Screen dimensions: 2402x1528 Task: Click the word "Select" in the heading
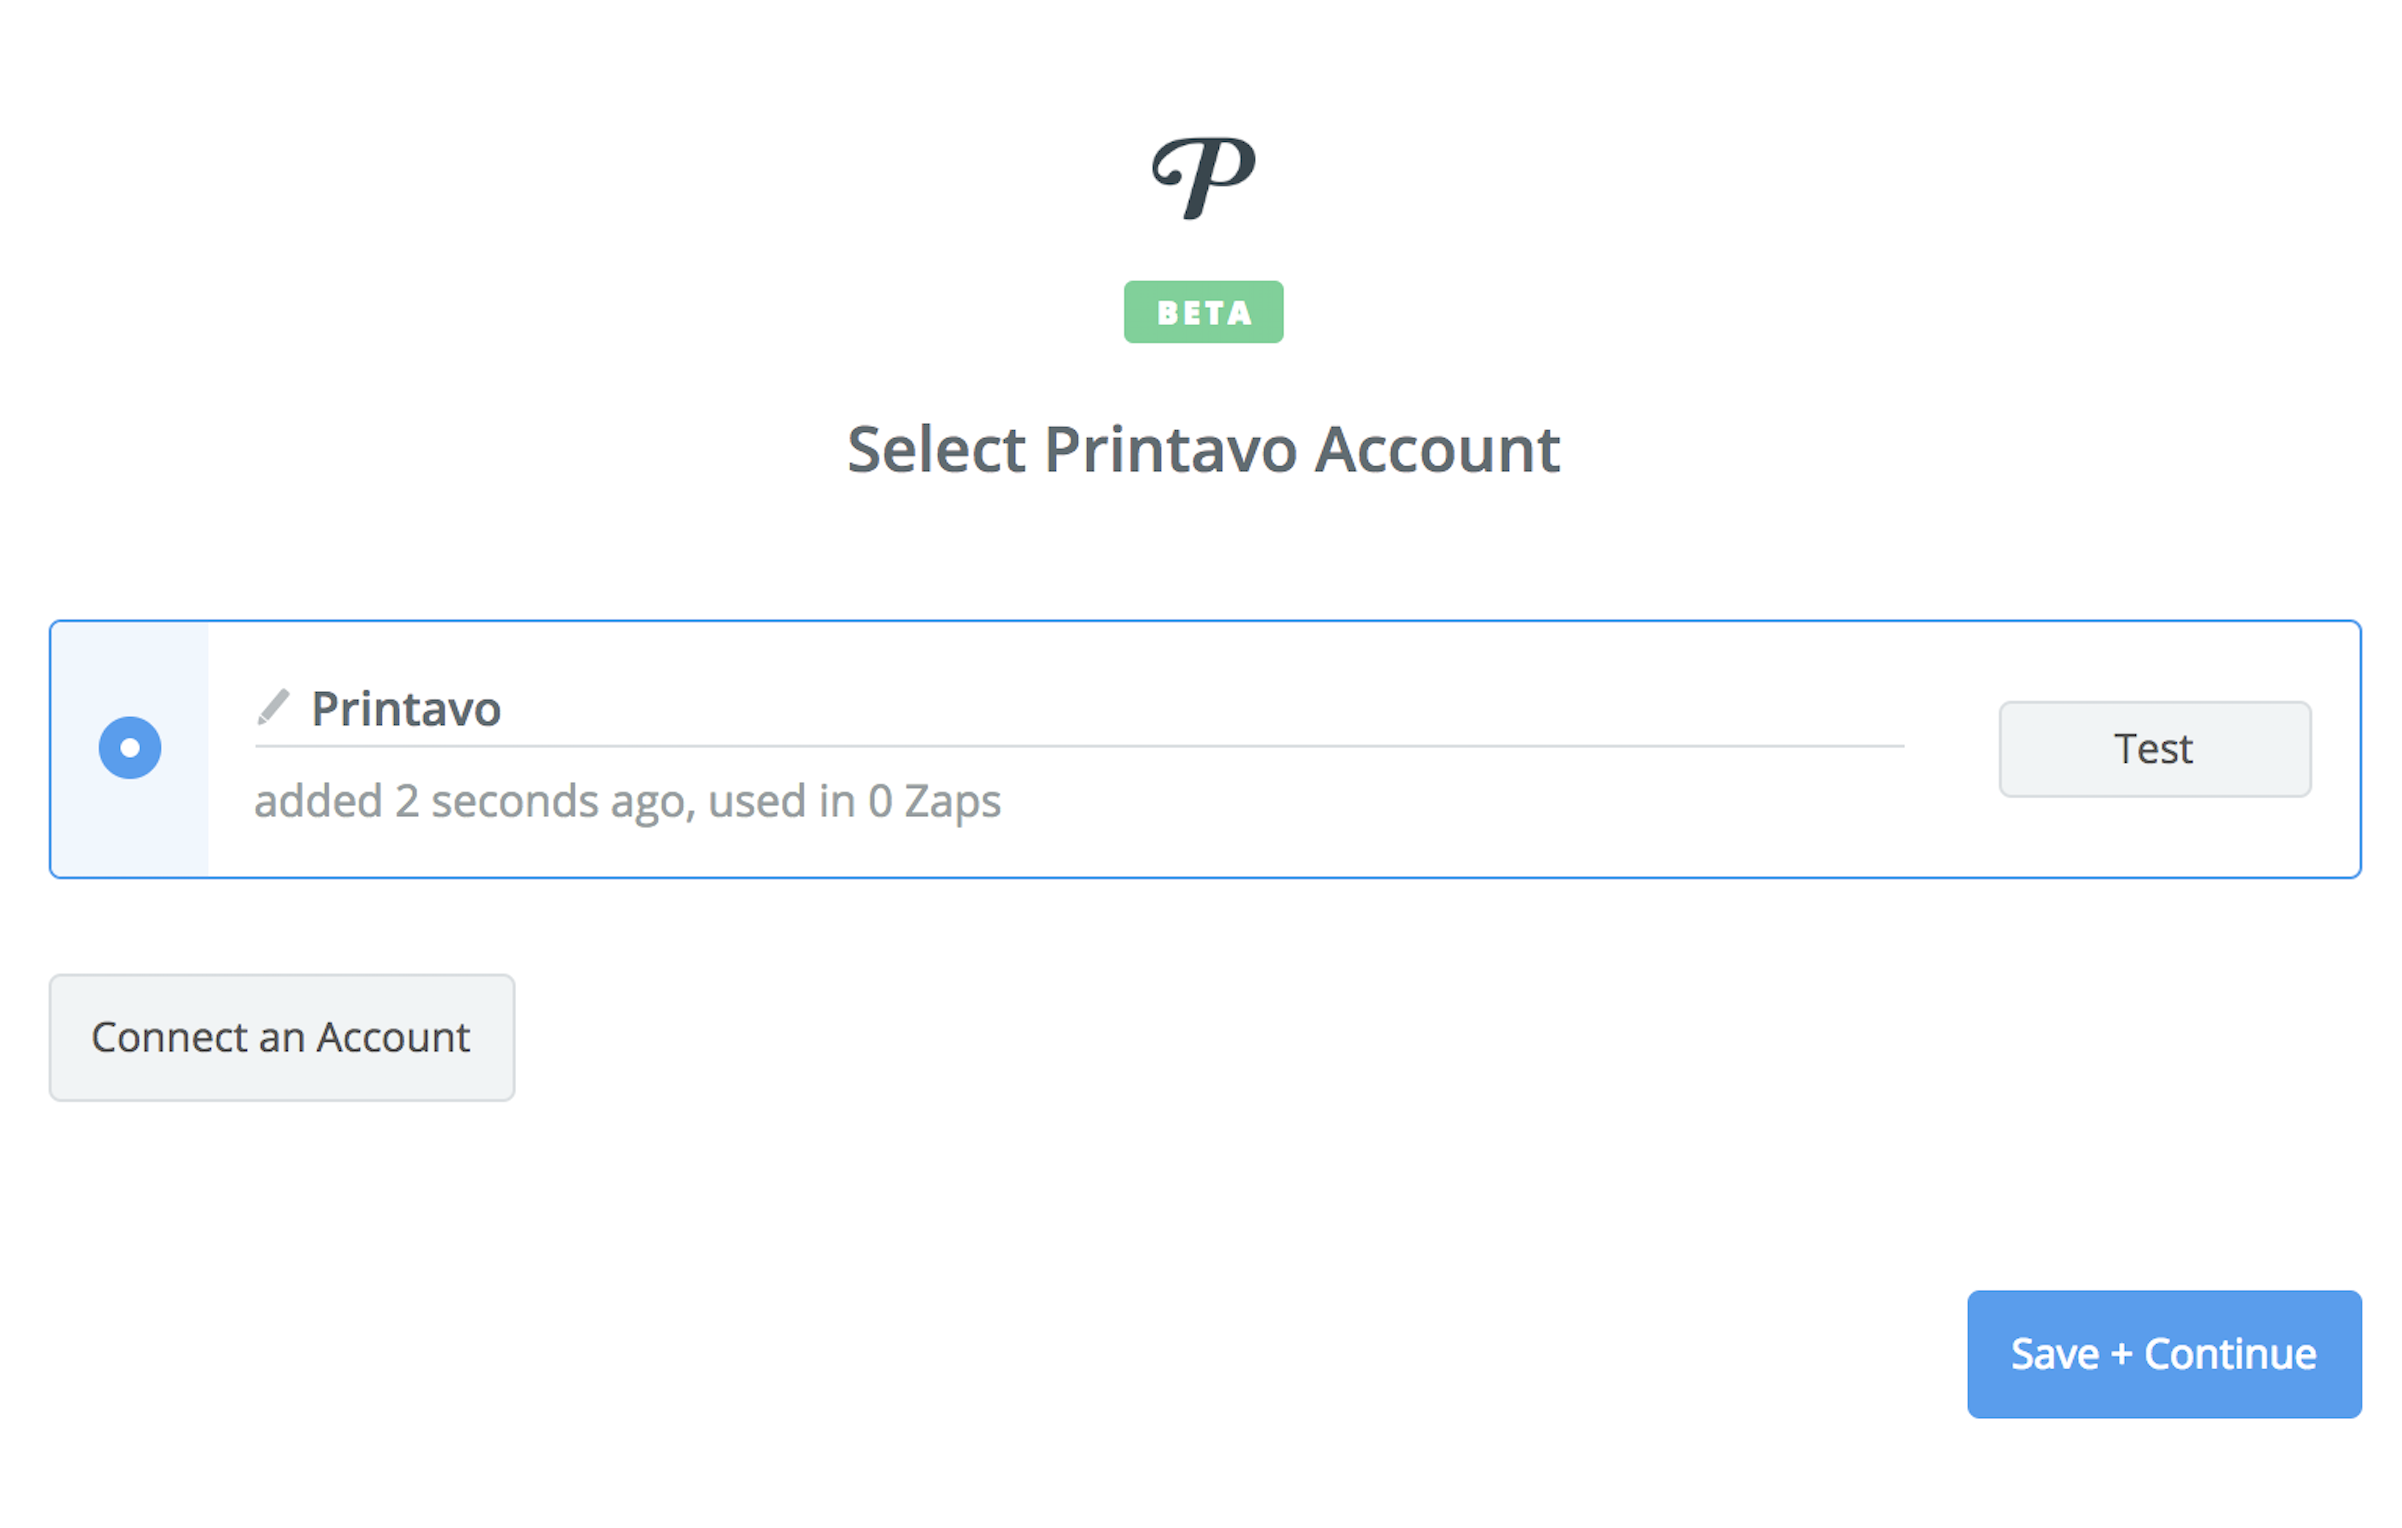[x=936, y=449]
